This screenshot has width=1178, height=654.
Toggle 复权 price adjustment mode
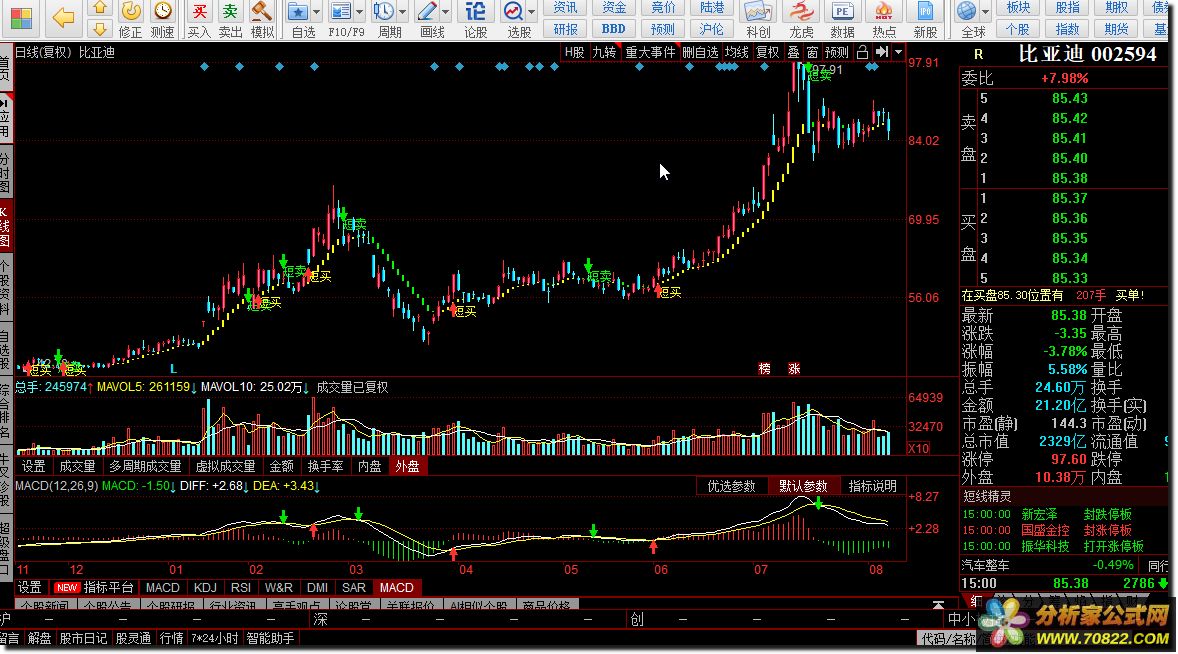coord(767,53)
